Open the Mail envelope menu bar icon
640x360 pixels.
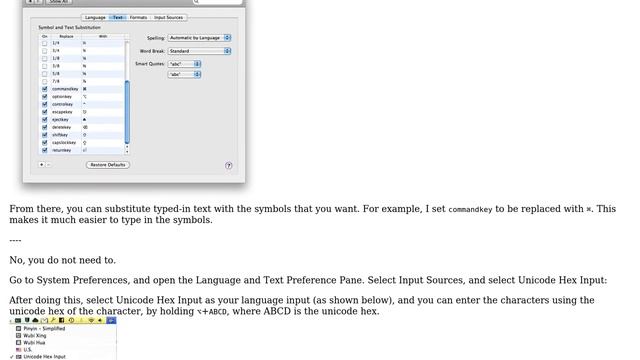(x=44, y=320)
